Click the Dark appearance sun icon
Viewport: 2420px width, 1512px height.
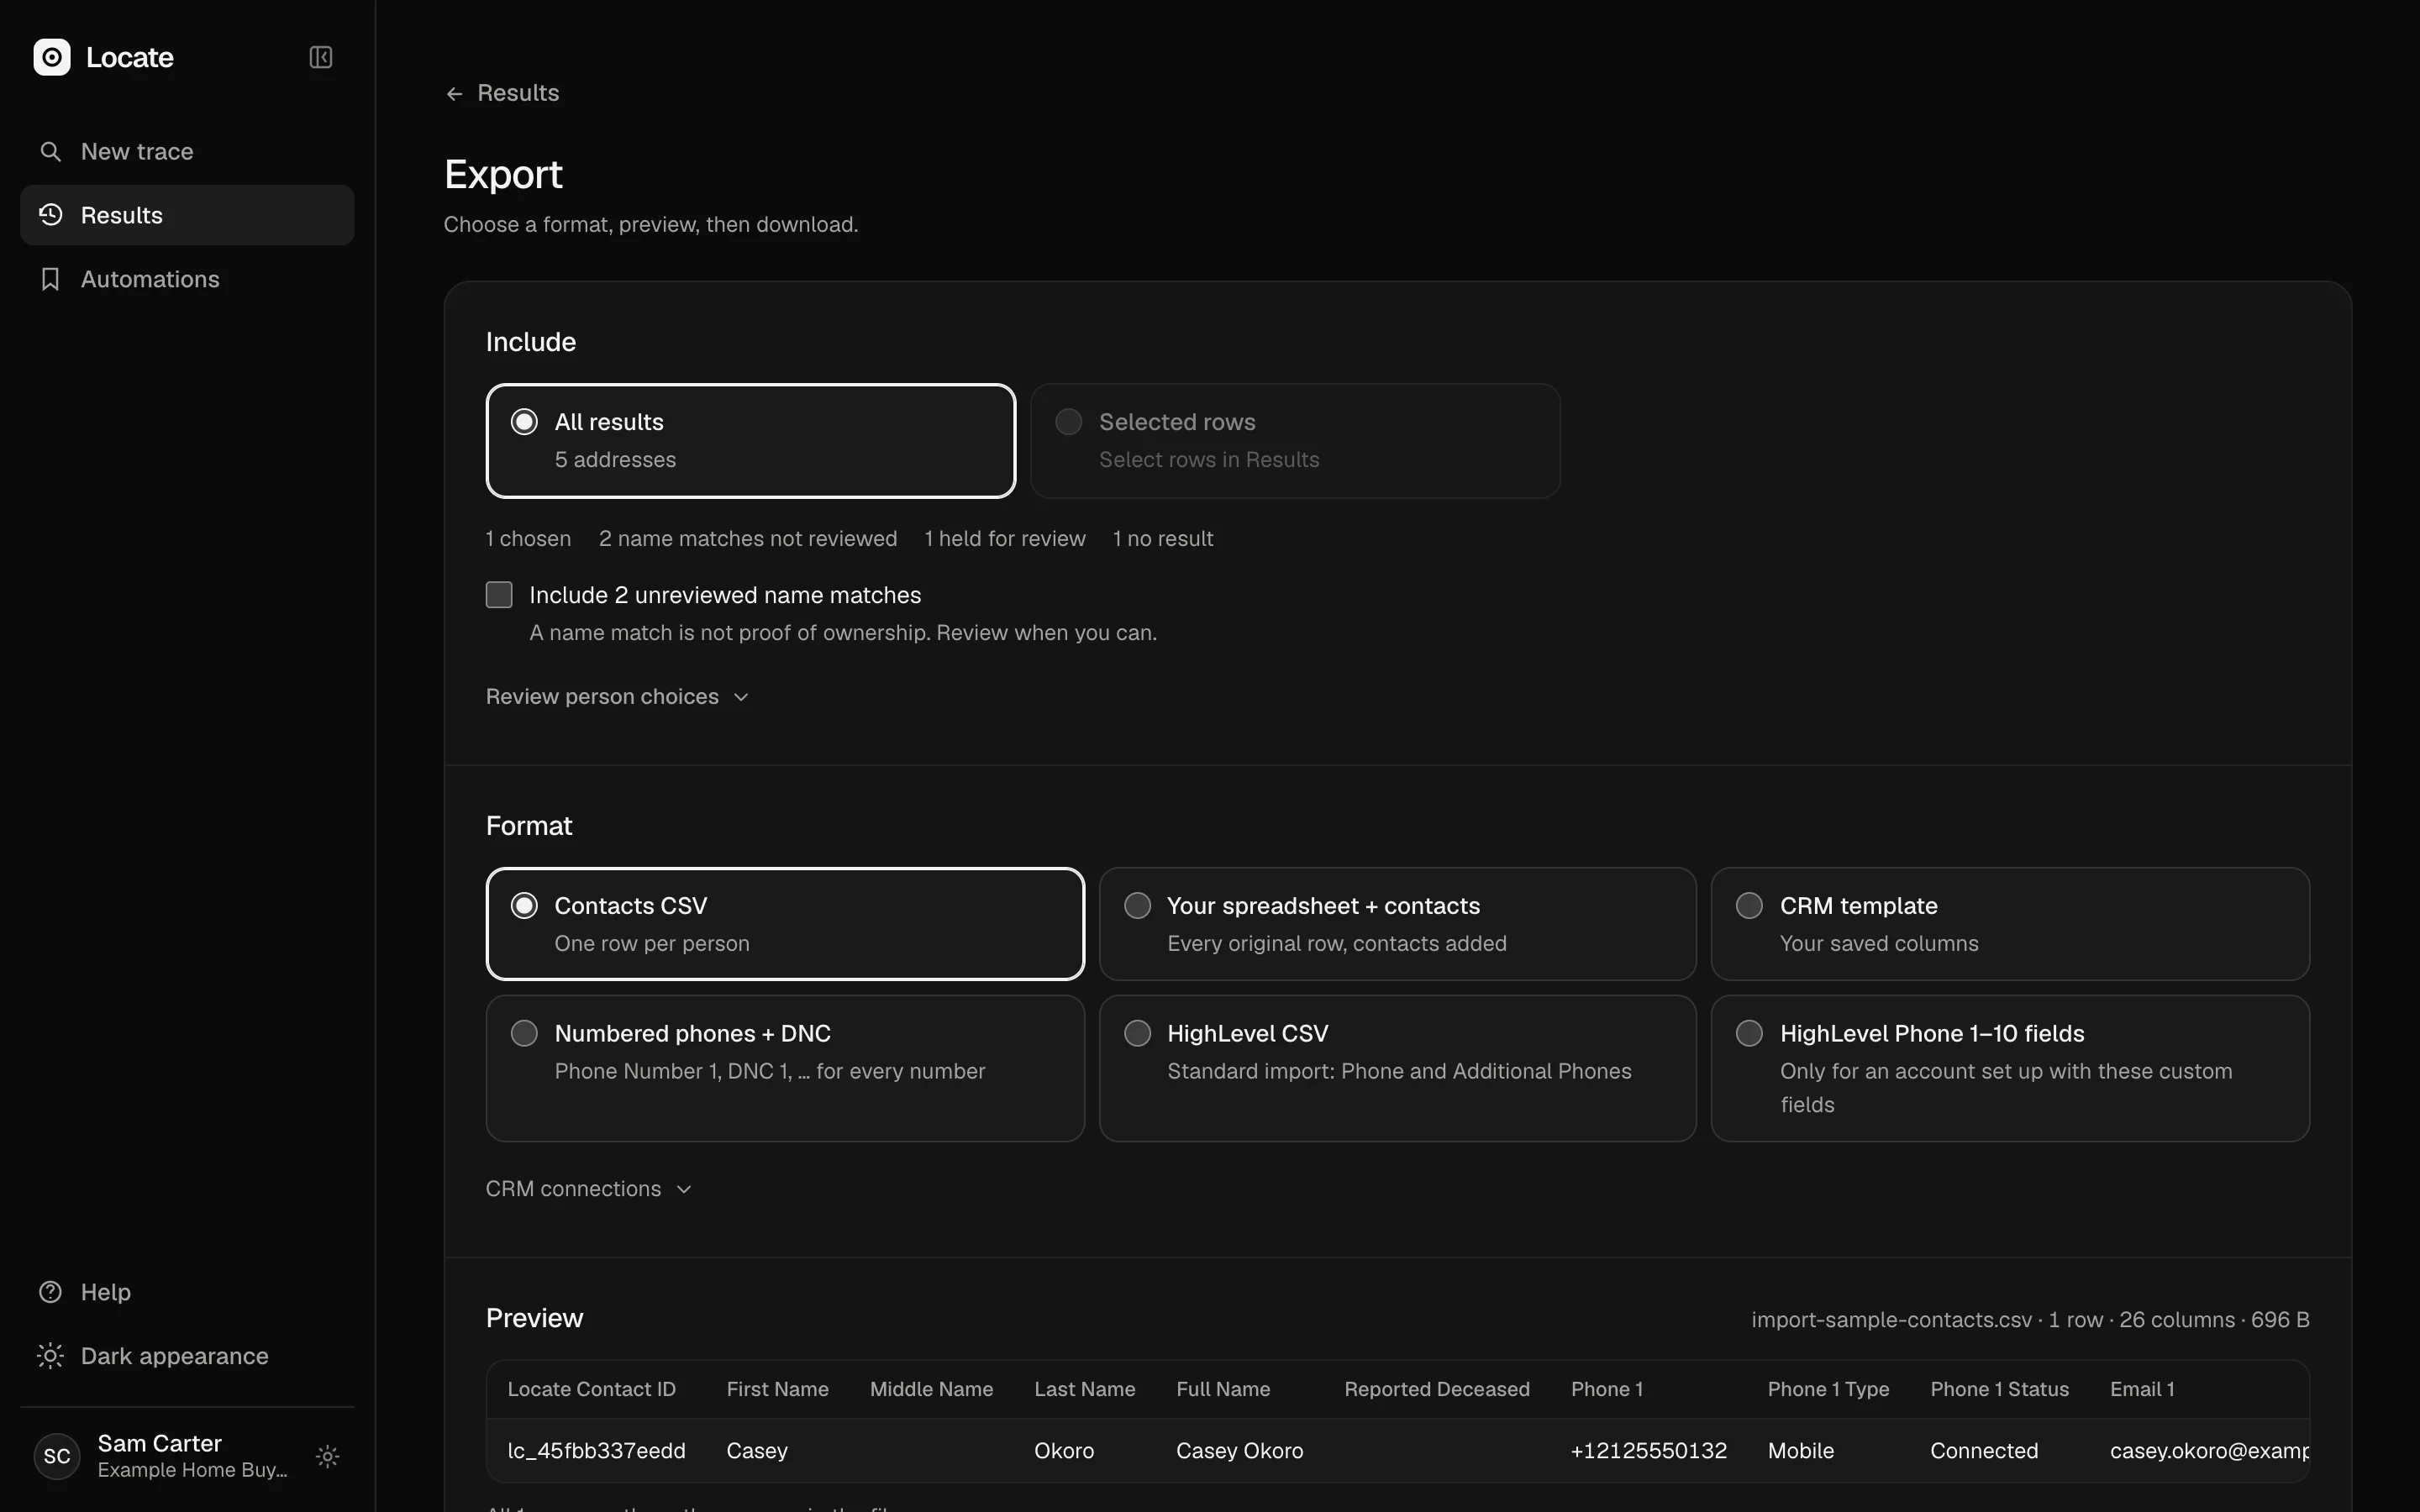50,1356
